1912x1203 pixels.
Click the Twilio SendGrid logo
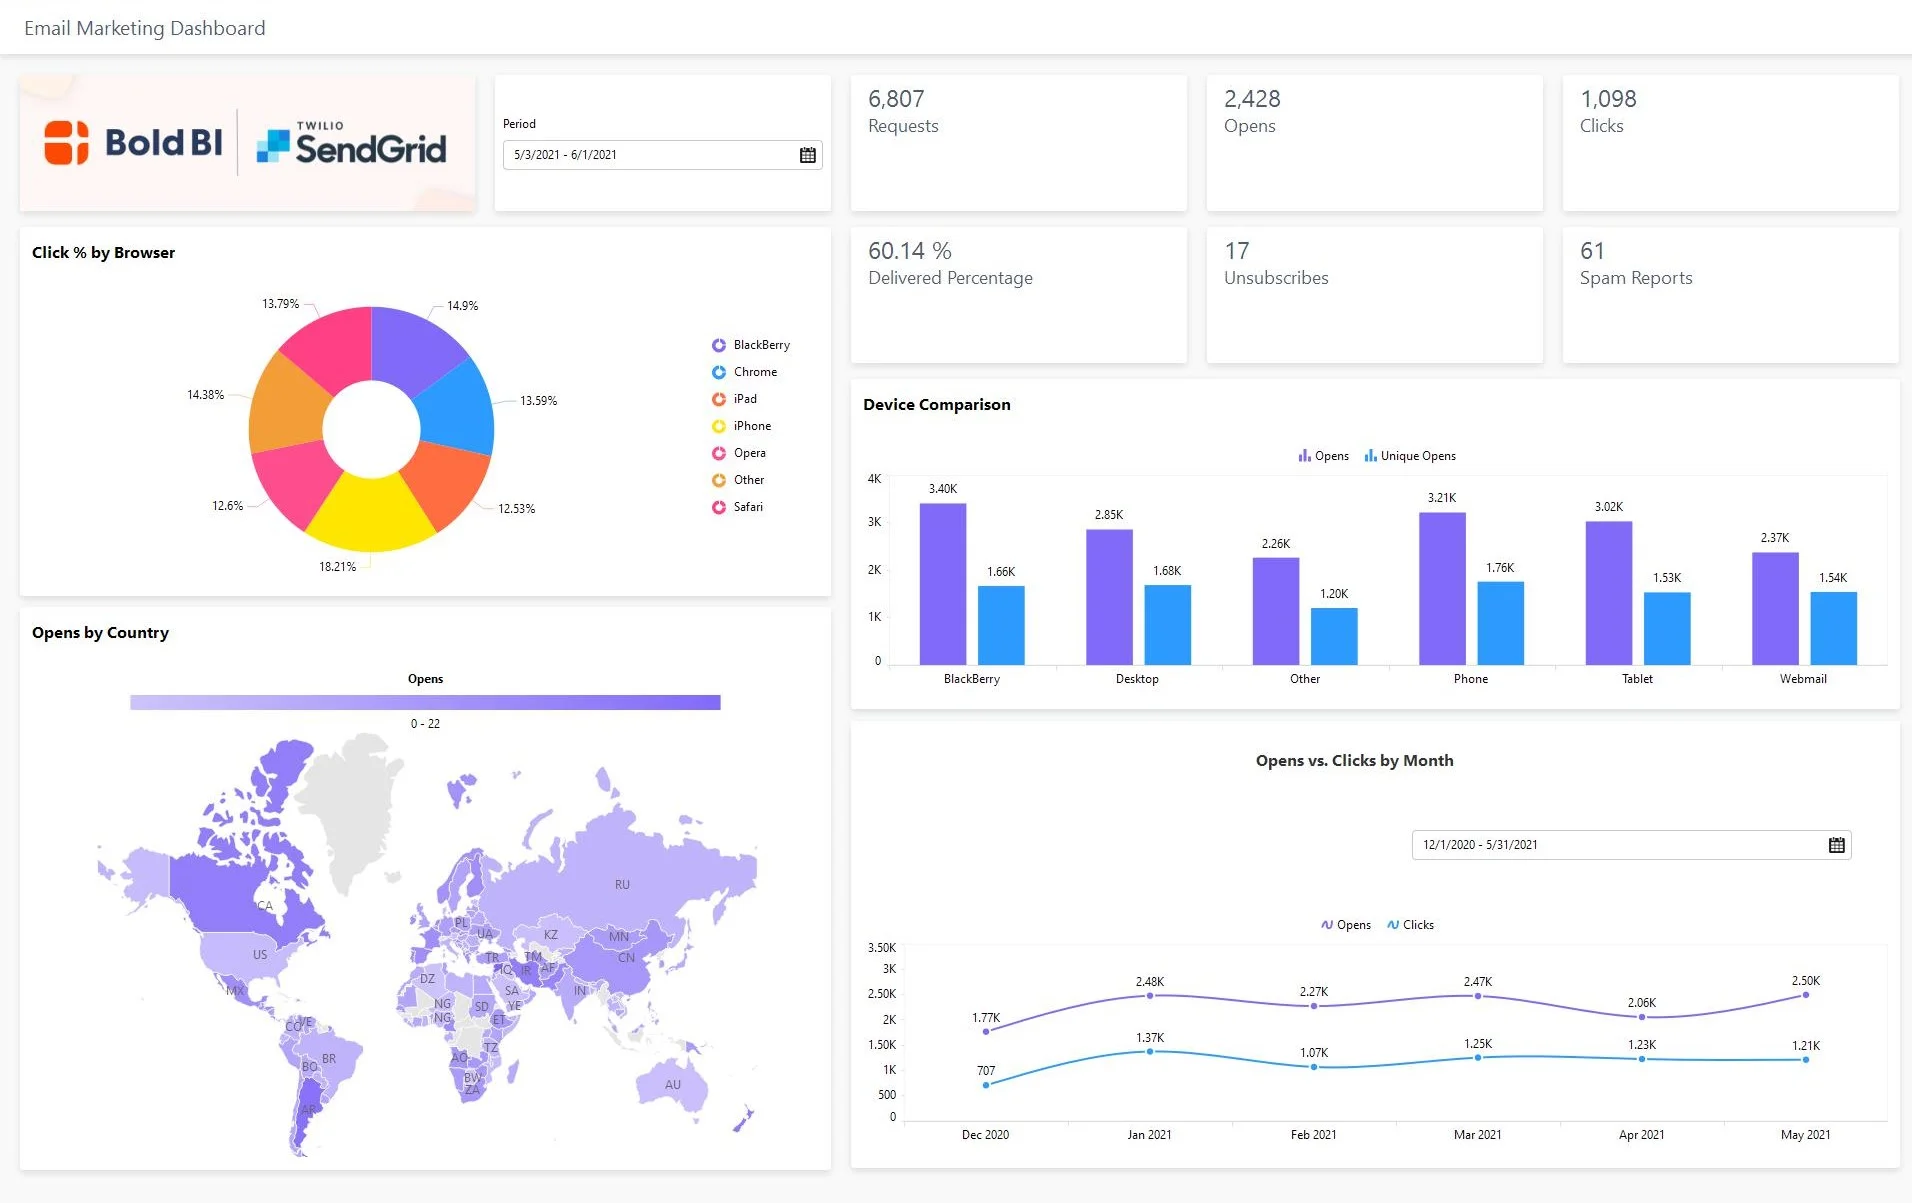(x=354, y=143)
